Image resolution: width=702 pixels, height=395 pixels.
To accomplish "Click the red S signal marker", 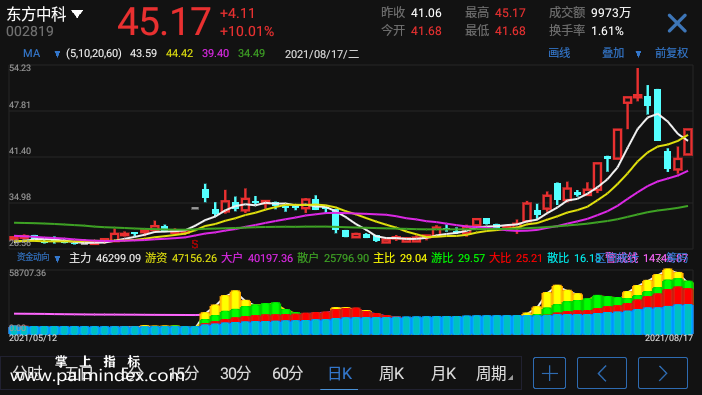I will point(195,245).
